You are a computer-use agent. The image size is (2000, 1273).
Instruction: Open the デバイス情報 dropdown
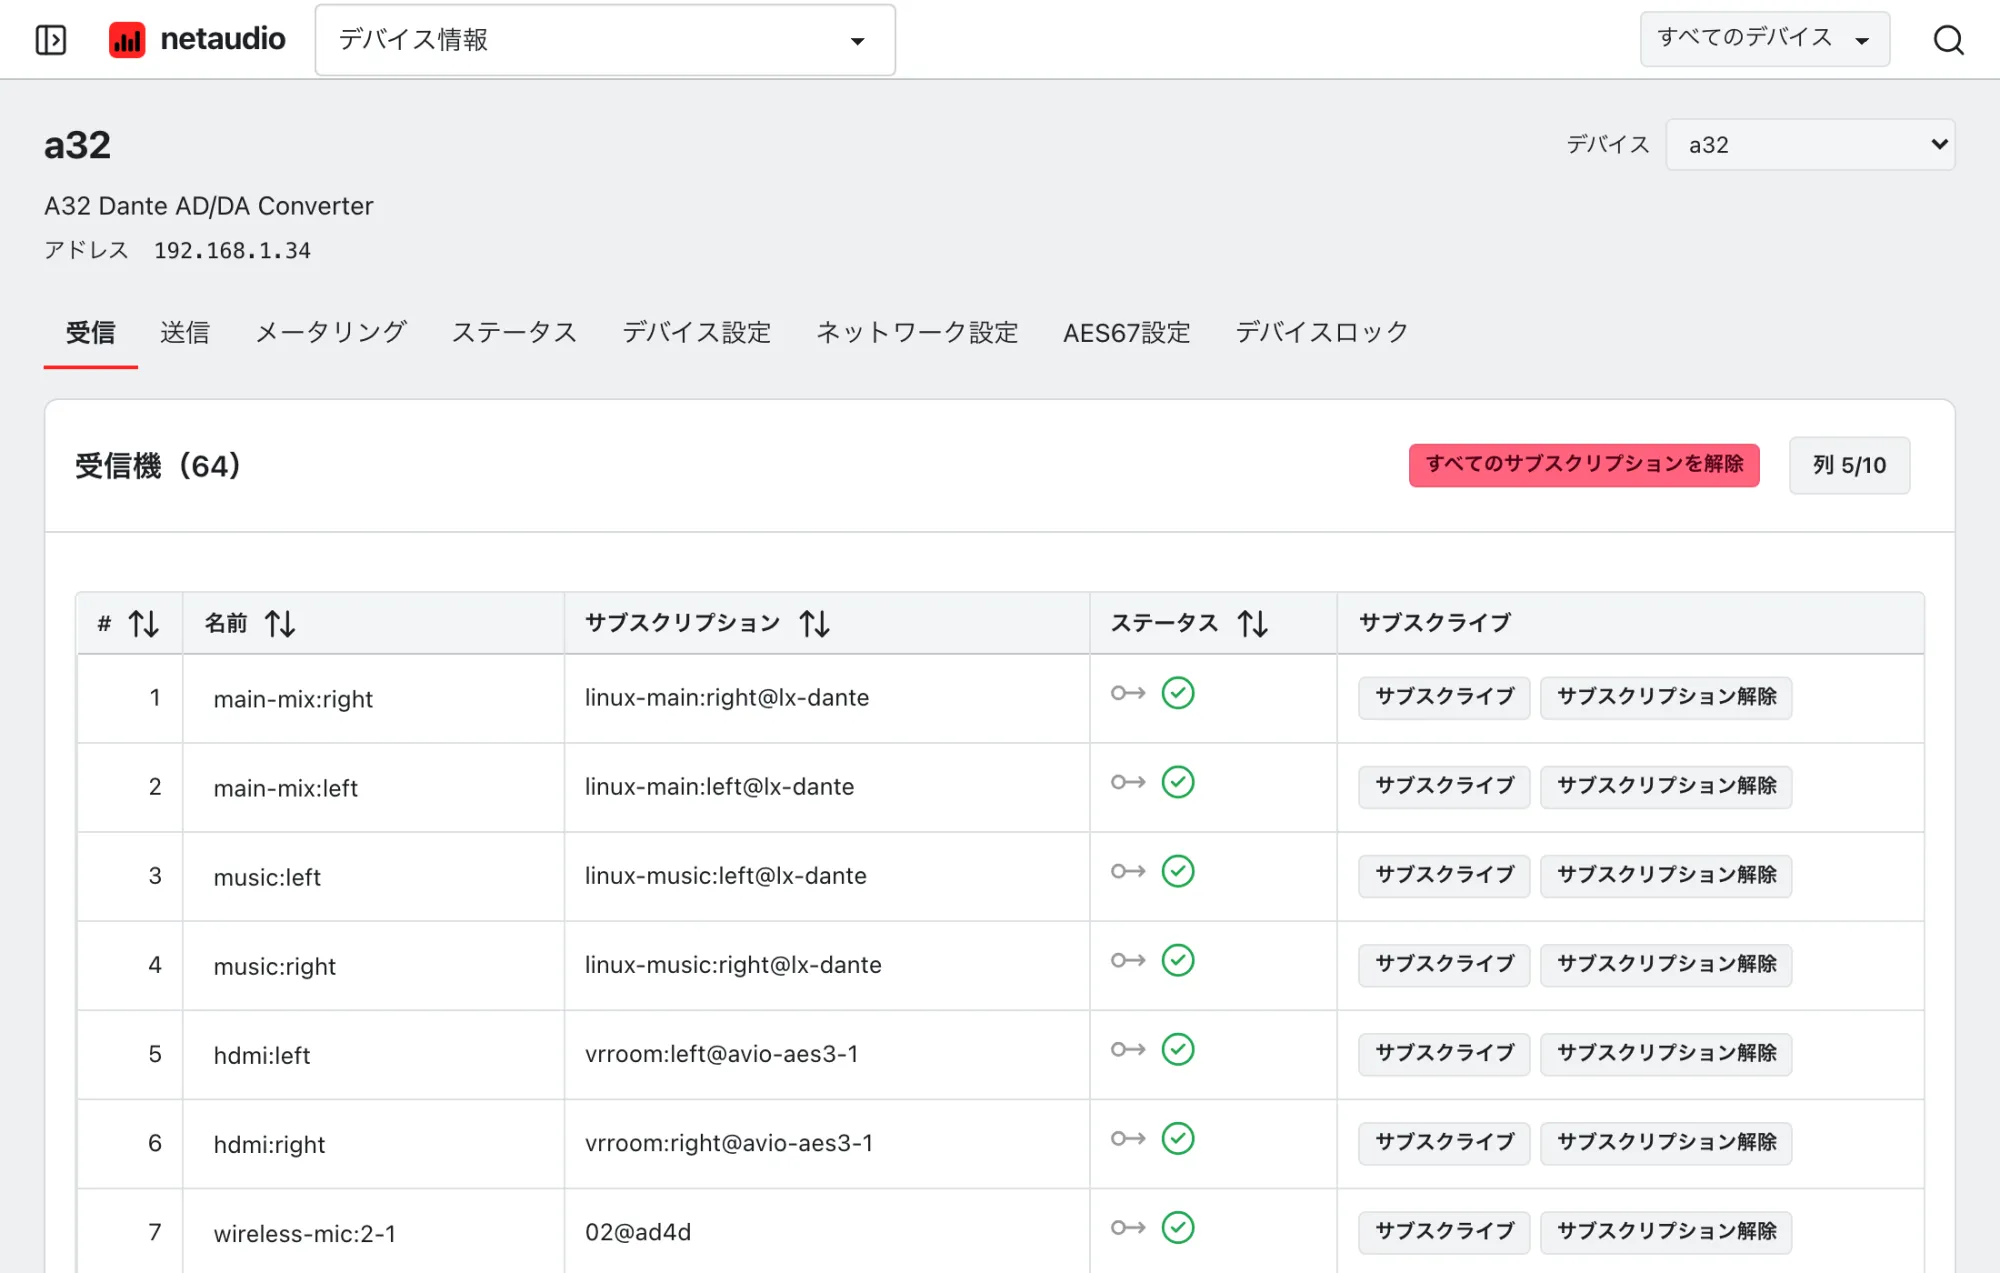point(605,40)
